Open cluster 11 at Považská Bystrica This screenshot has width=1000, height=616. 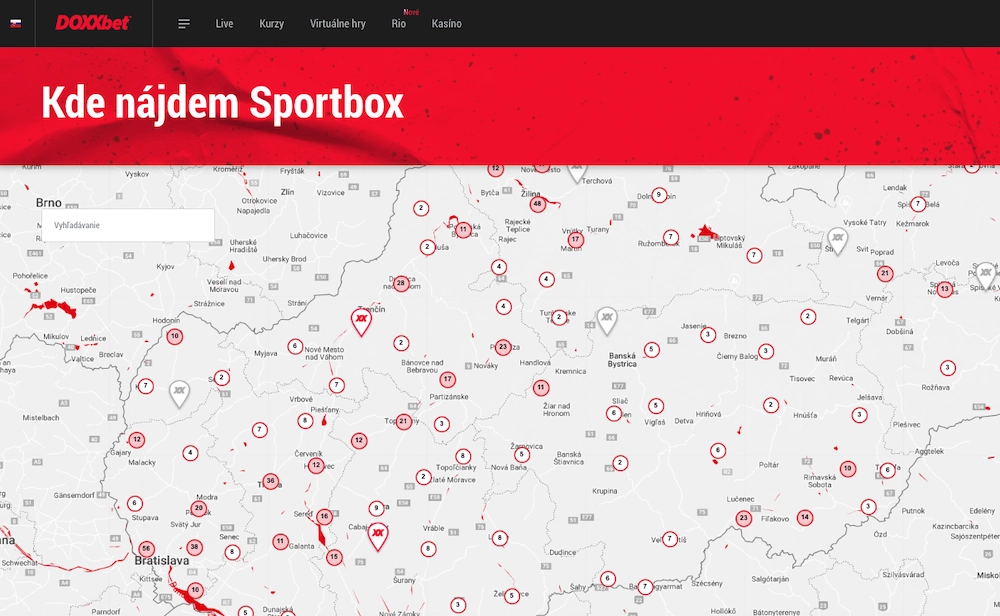pos(464,229)
